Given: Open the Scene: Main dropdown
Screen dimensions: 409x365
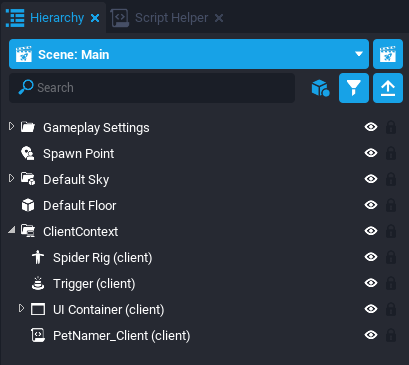Looking at the screenshot, I should coord(189,54).
